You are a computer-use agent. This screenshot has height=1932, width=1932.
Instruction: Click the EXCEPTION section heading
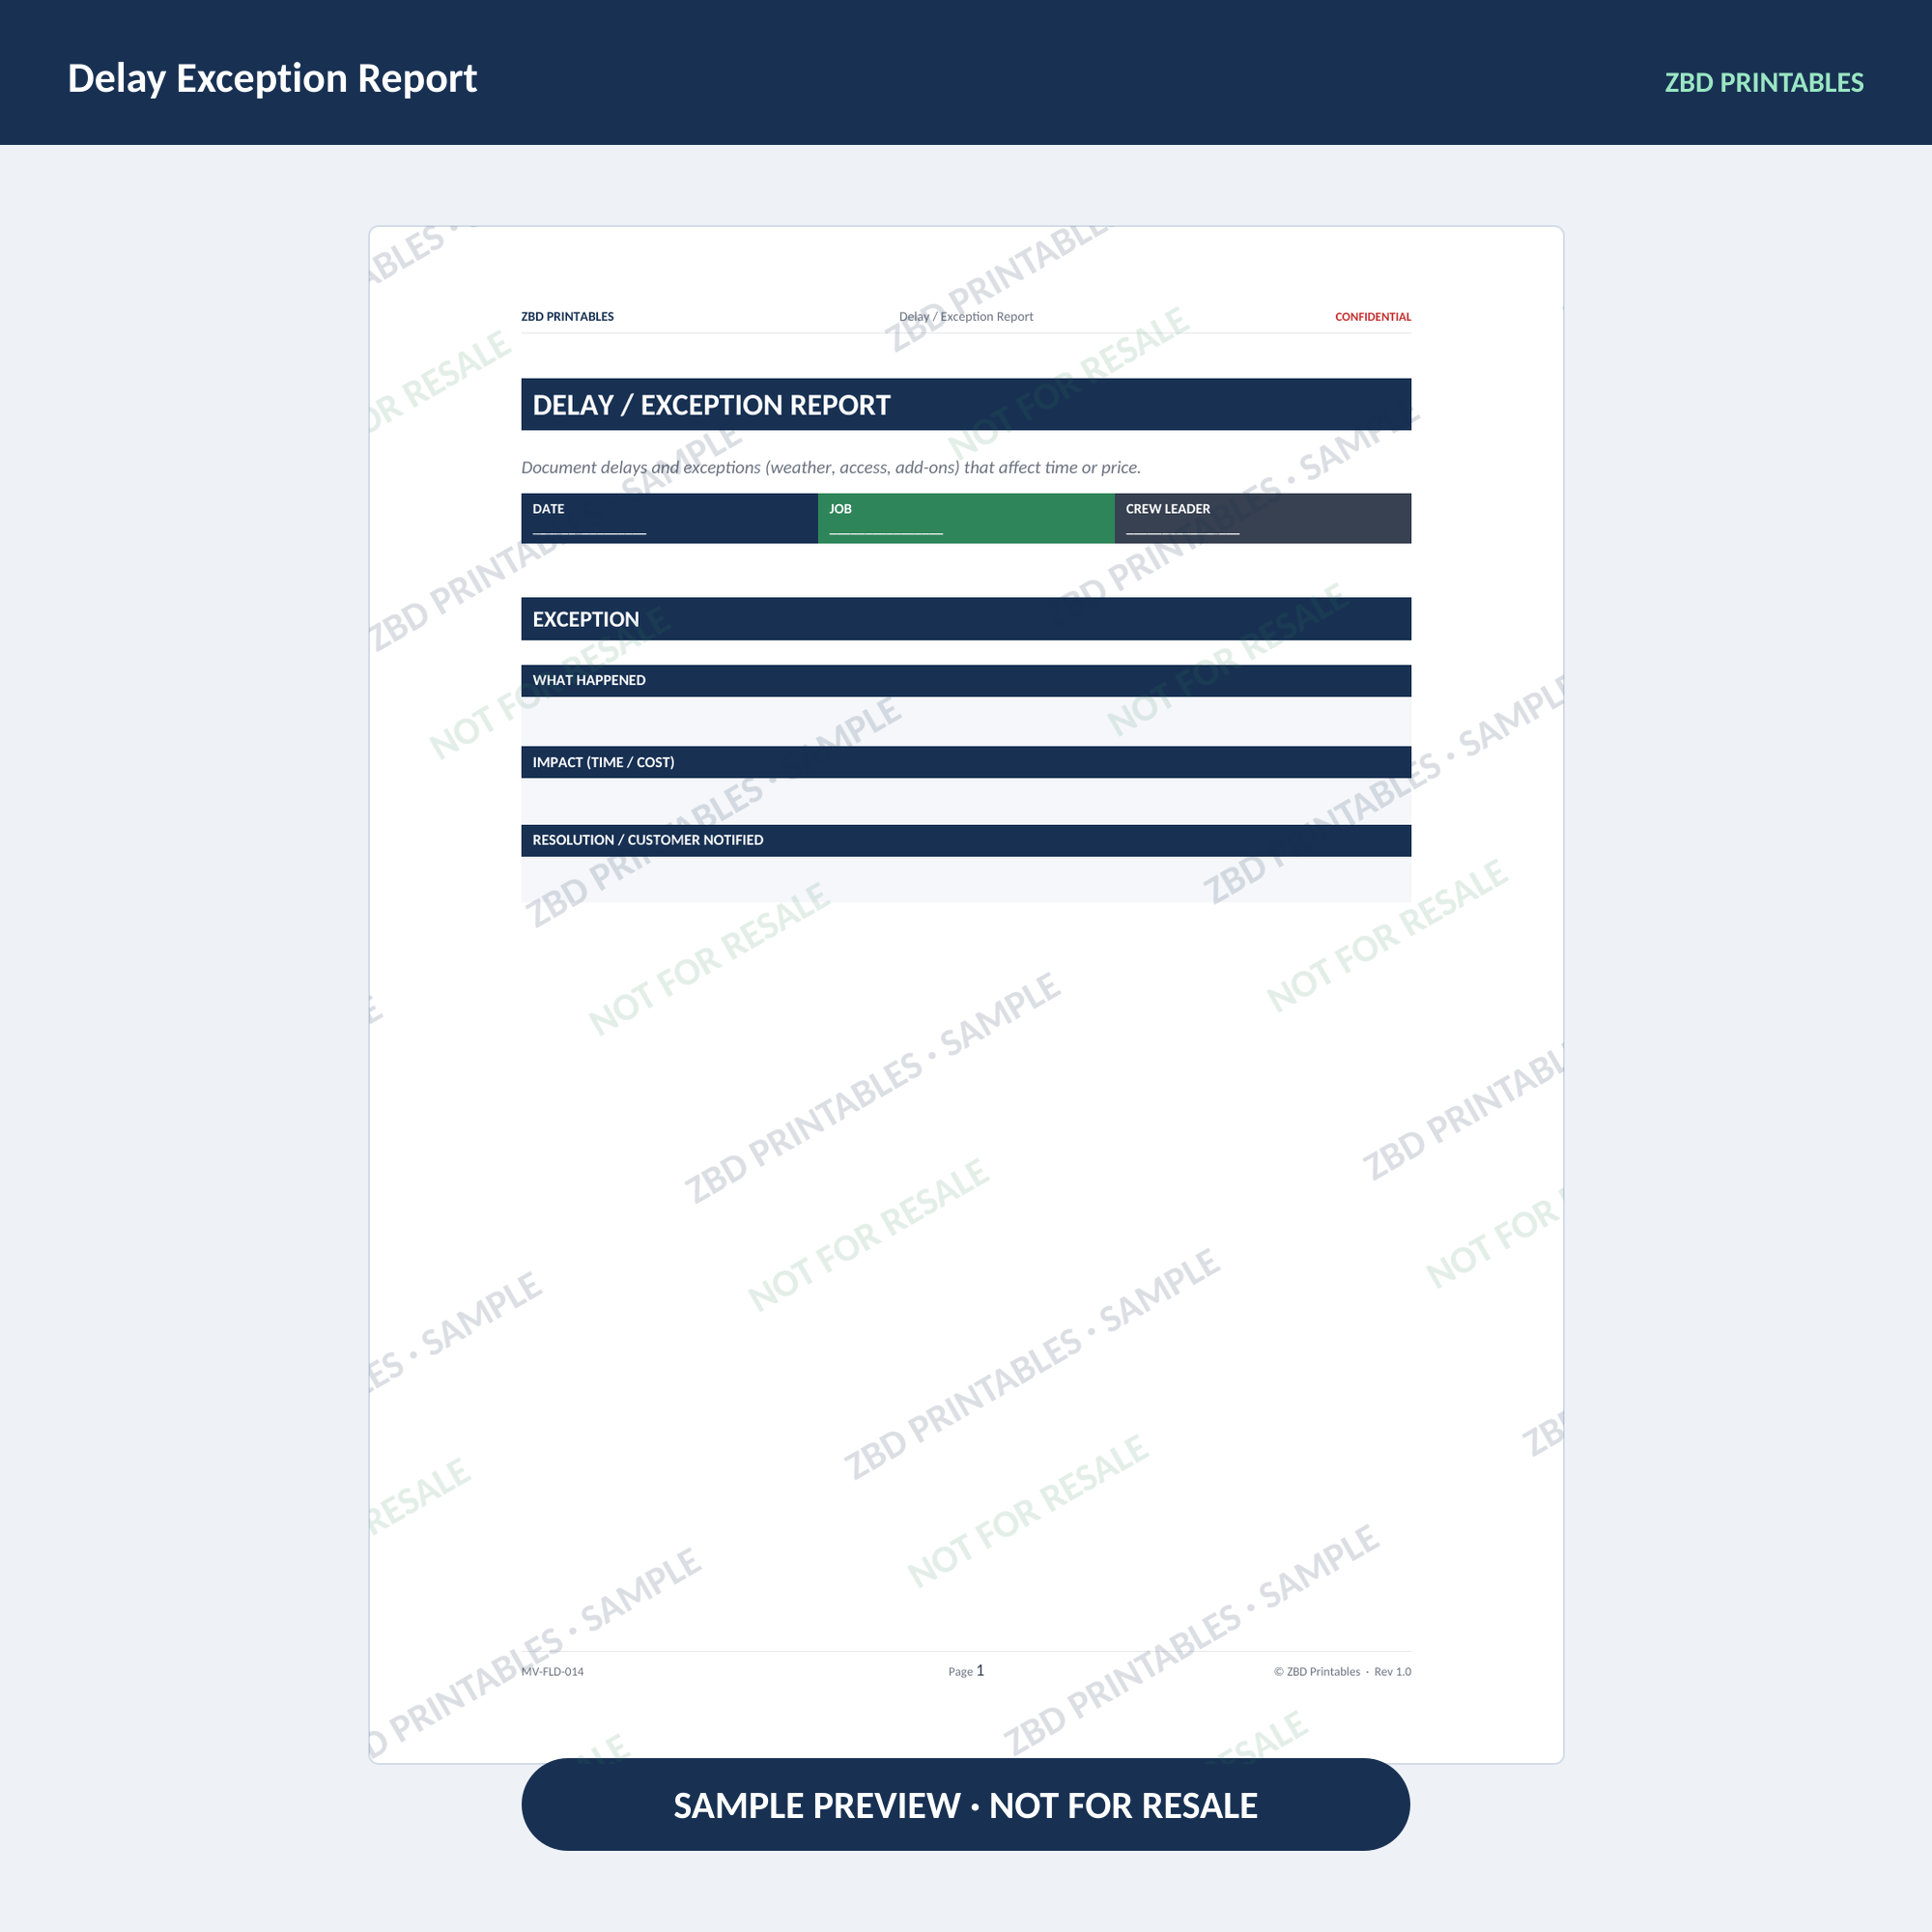(x=966, y=619)
